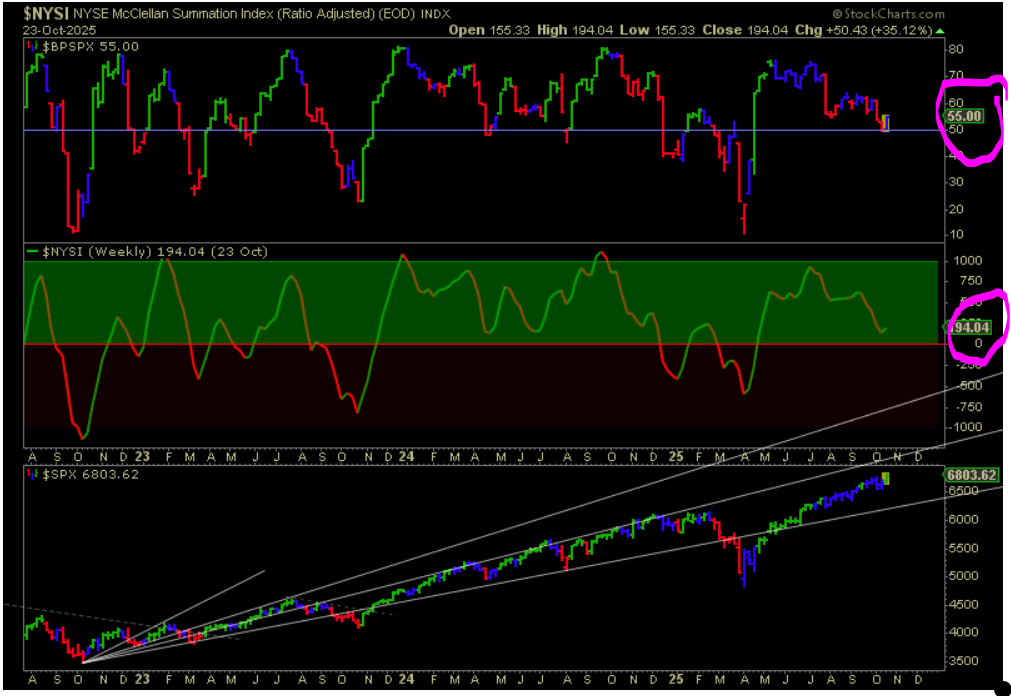Click the $NYSI ticker symbol in chart header
1011x696 pixels.
(x=45, y=12)
